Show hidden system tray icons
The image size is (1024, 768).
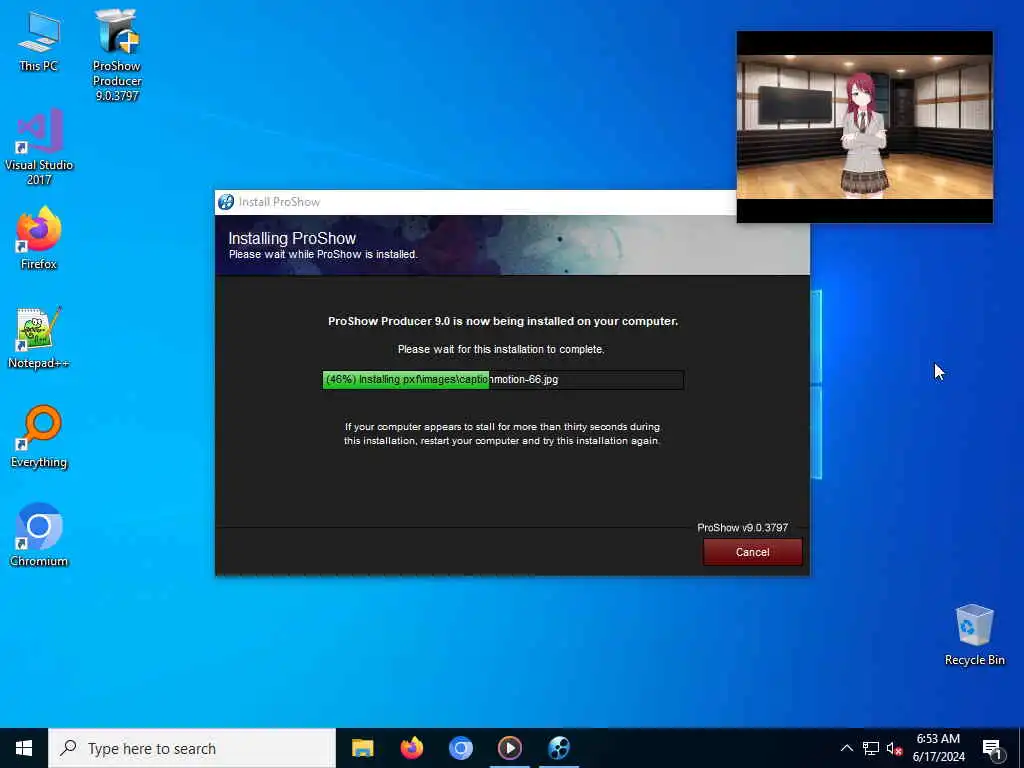846,748
